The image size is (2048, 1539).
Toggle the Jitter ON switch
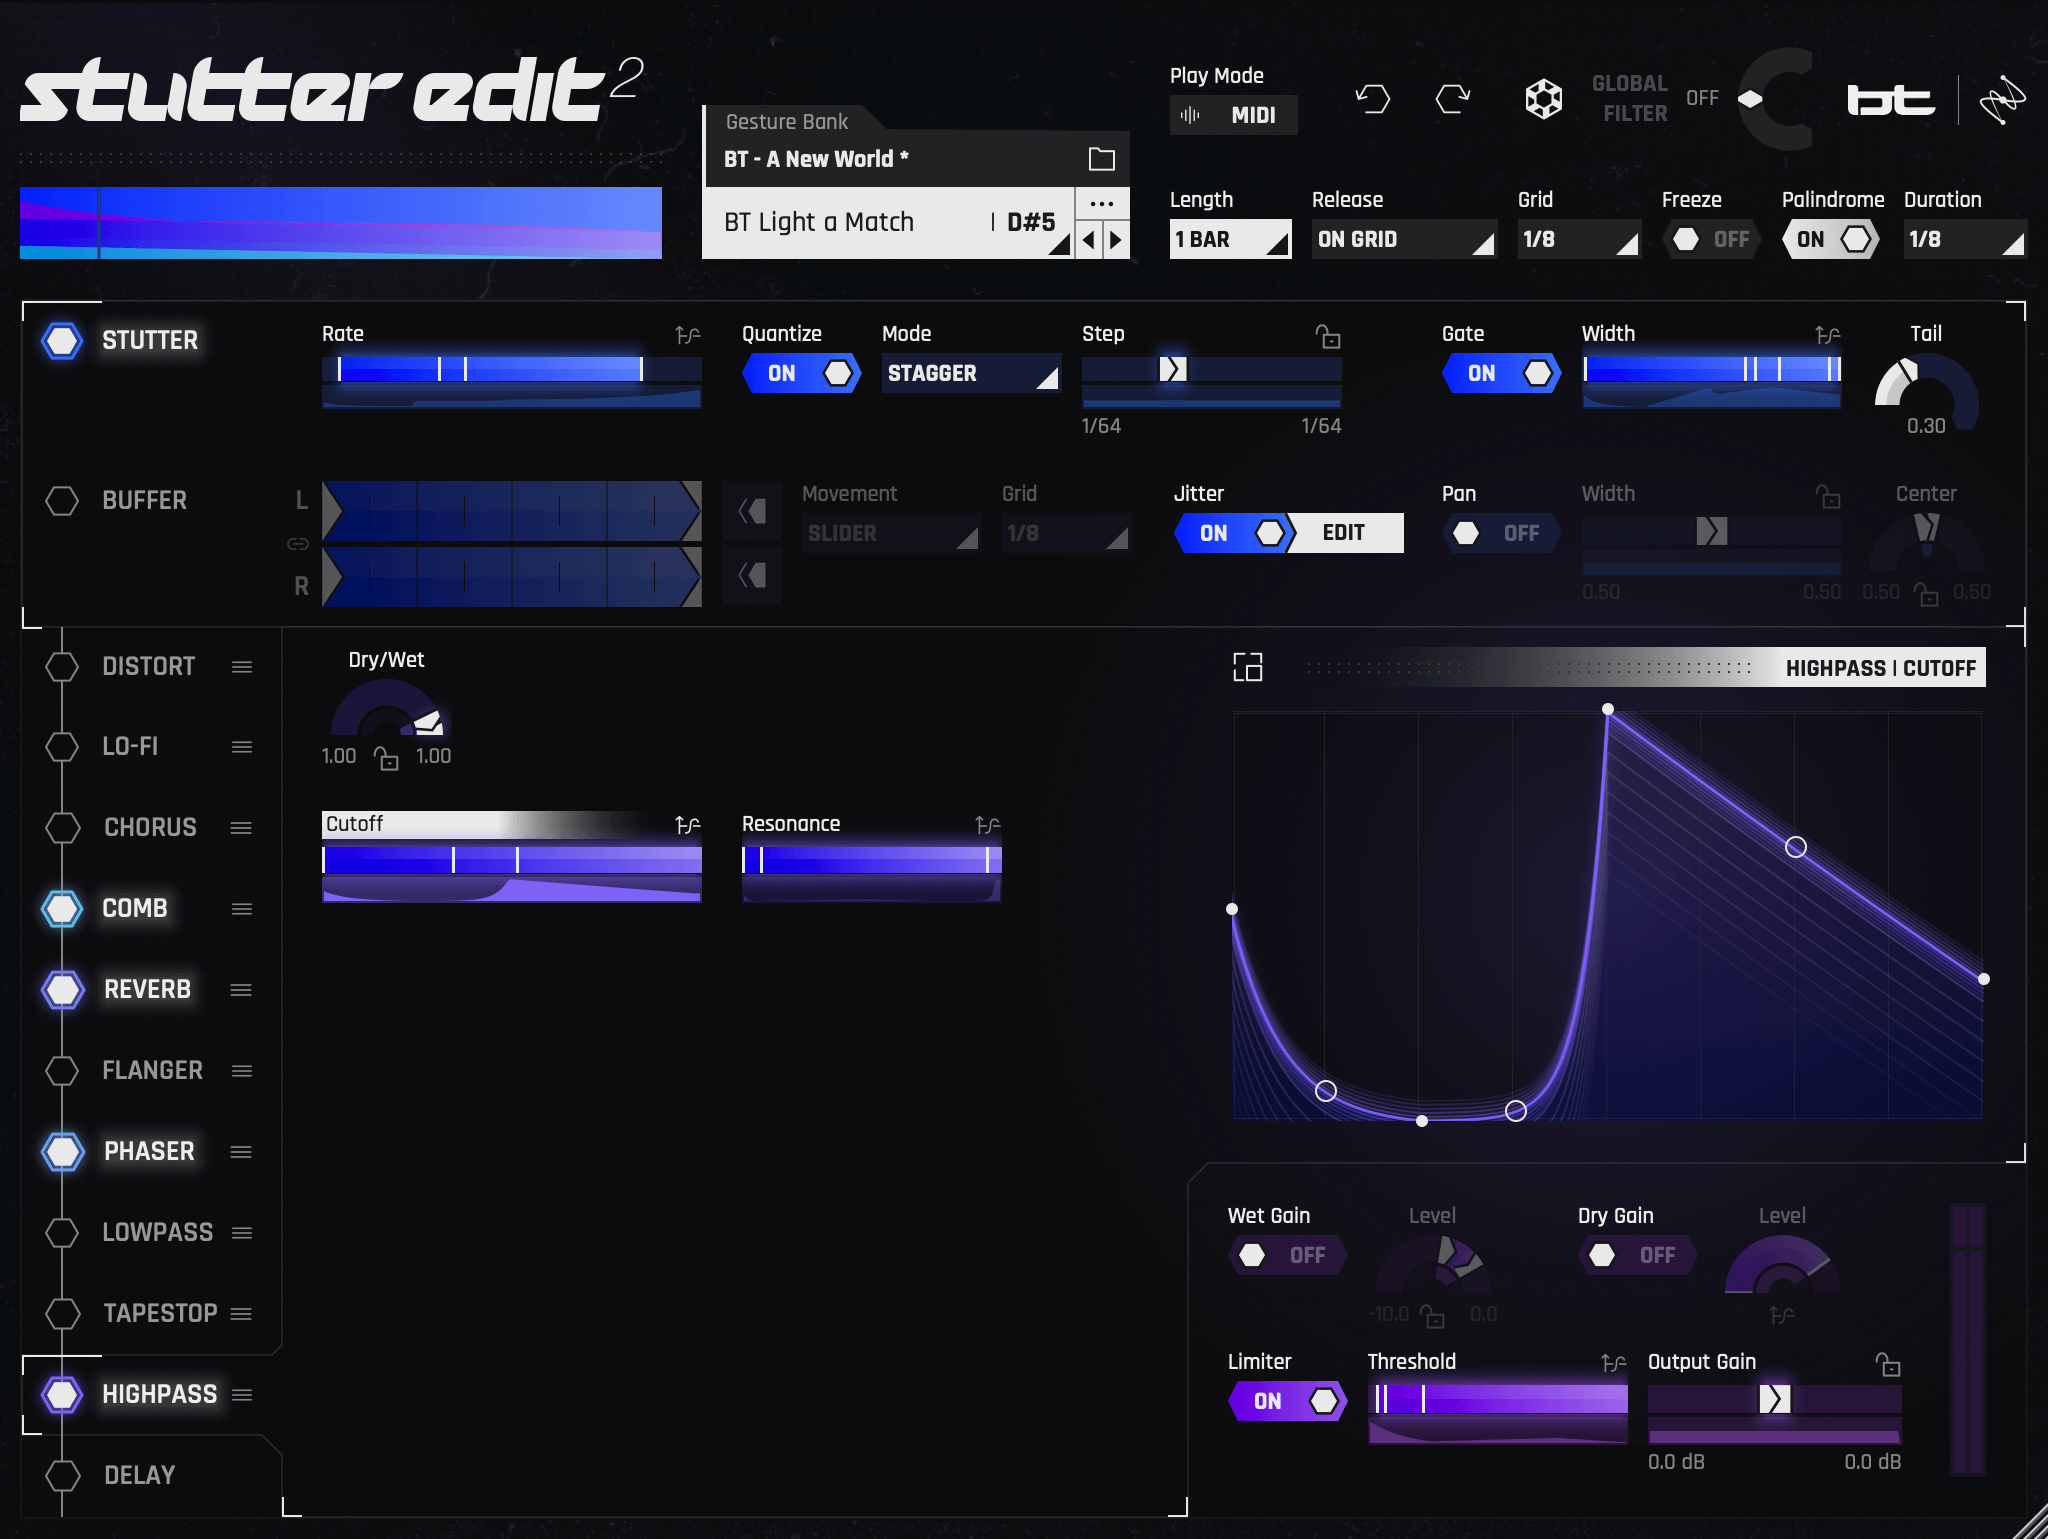pos(1234,533)
